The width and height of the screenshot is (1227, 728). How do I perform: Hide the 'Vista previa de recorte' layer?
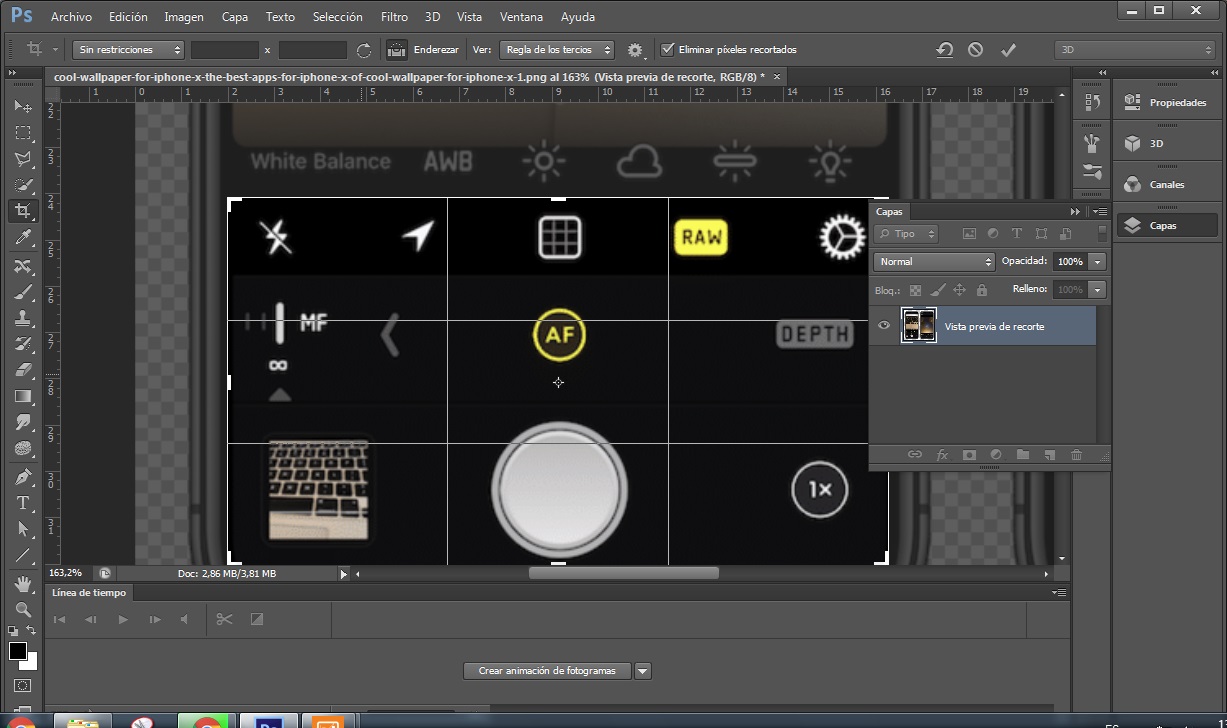pos(884,326)
